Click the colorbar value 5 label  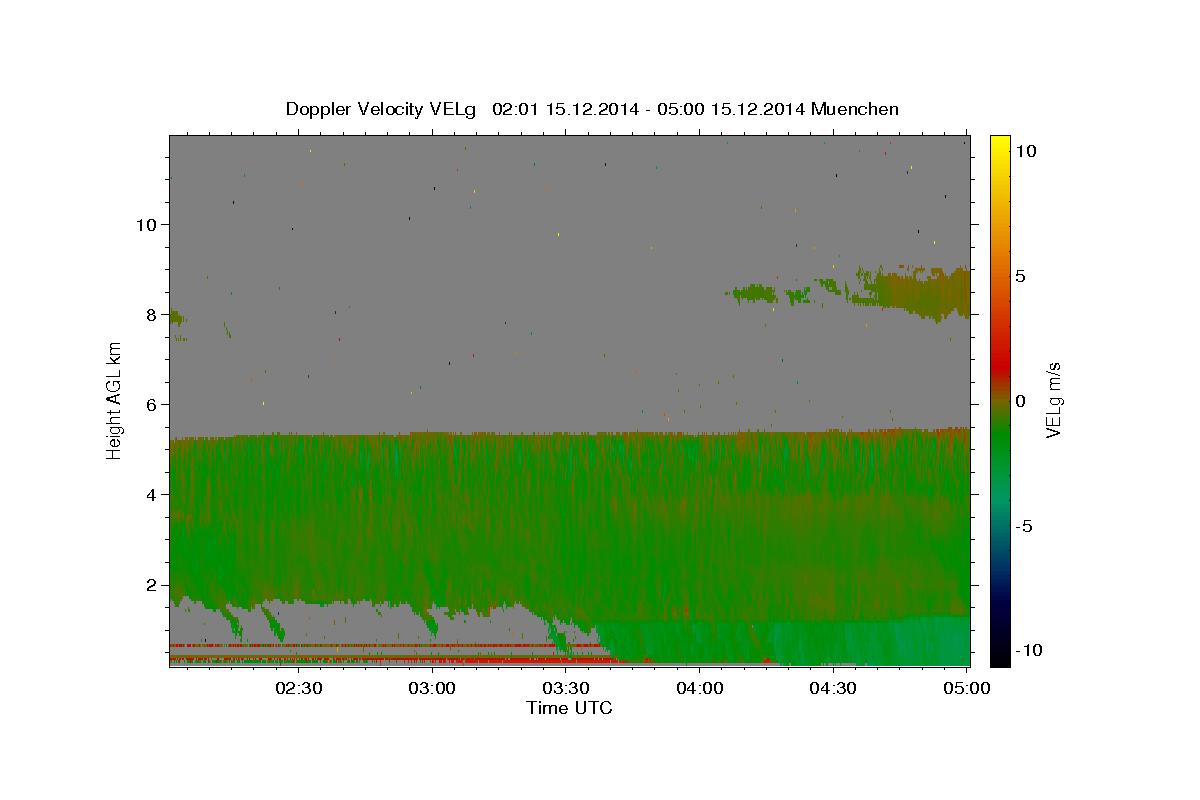point(1020,276)
